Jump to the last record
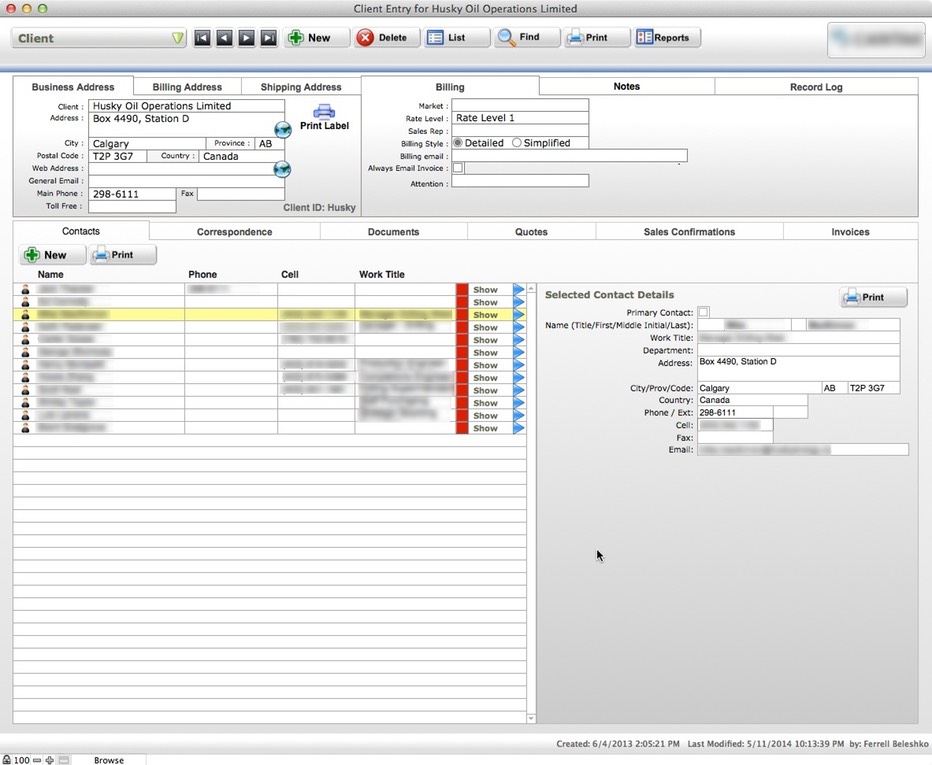Screen dimensions: 932x765 tap(269, 38)
